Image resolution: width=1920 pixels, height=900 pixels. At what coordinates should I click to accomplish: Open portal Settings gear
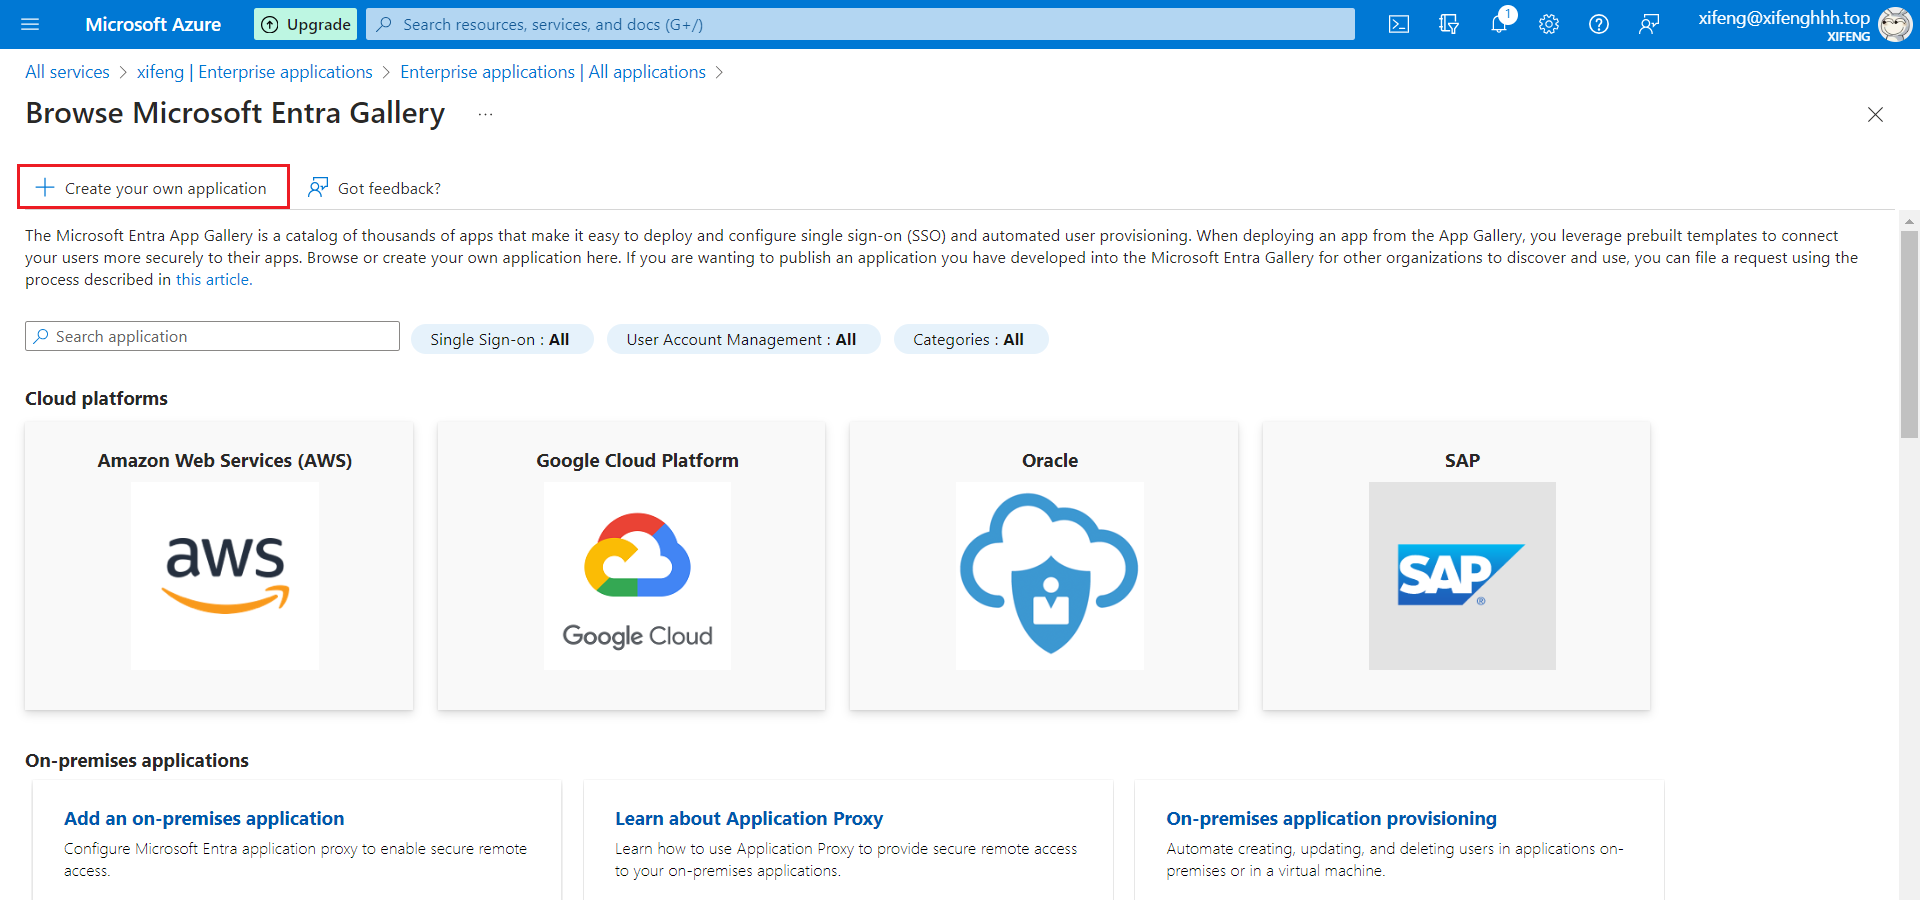1549,24
